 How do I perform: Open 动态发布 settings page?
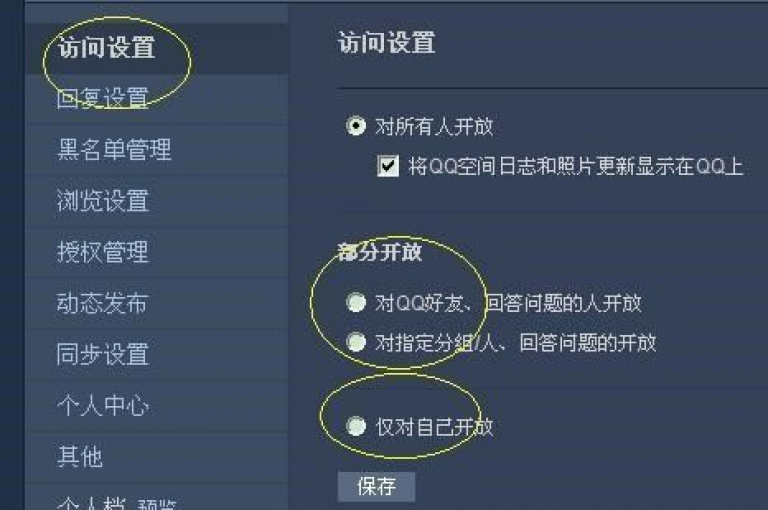(x=157, y=303)
